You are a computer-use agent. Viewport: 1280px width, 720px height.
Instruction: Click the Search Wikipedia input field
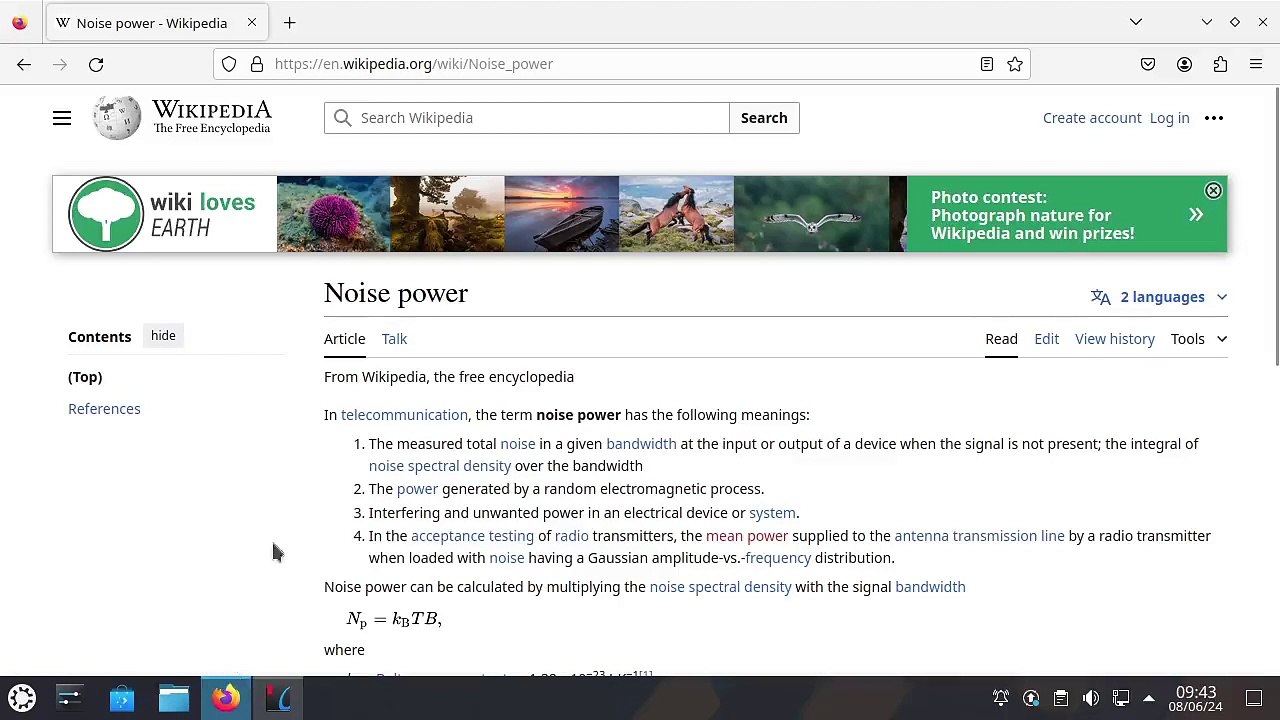point(527,118)
